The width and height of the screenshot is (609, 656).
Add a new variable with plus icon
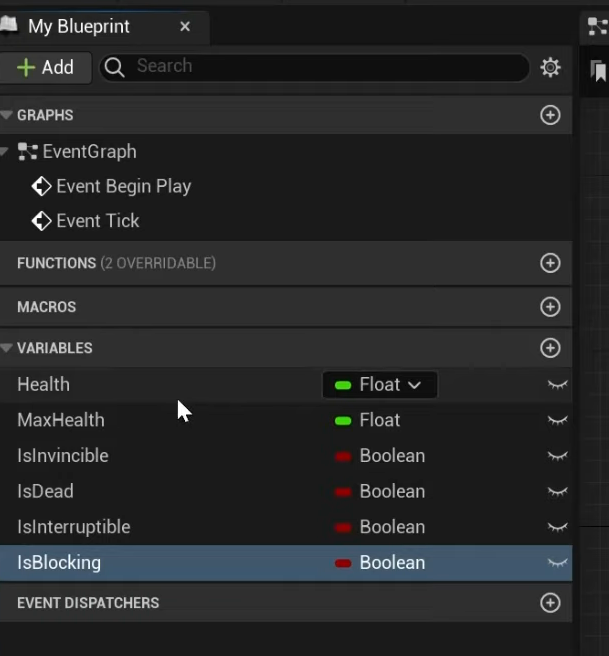click(550, 348)
